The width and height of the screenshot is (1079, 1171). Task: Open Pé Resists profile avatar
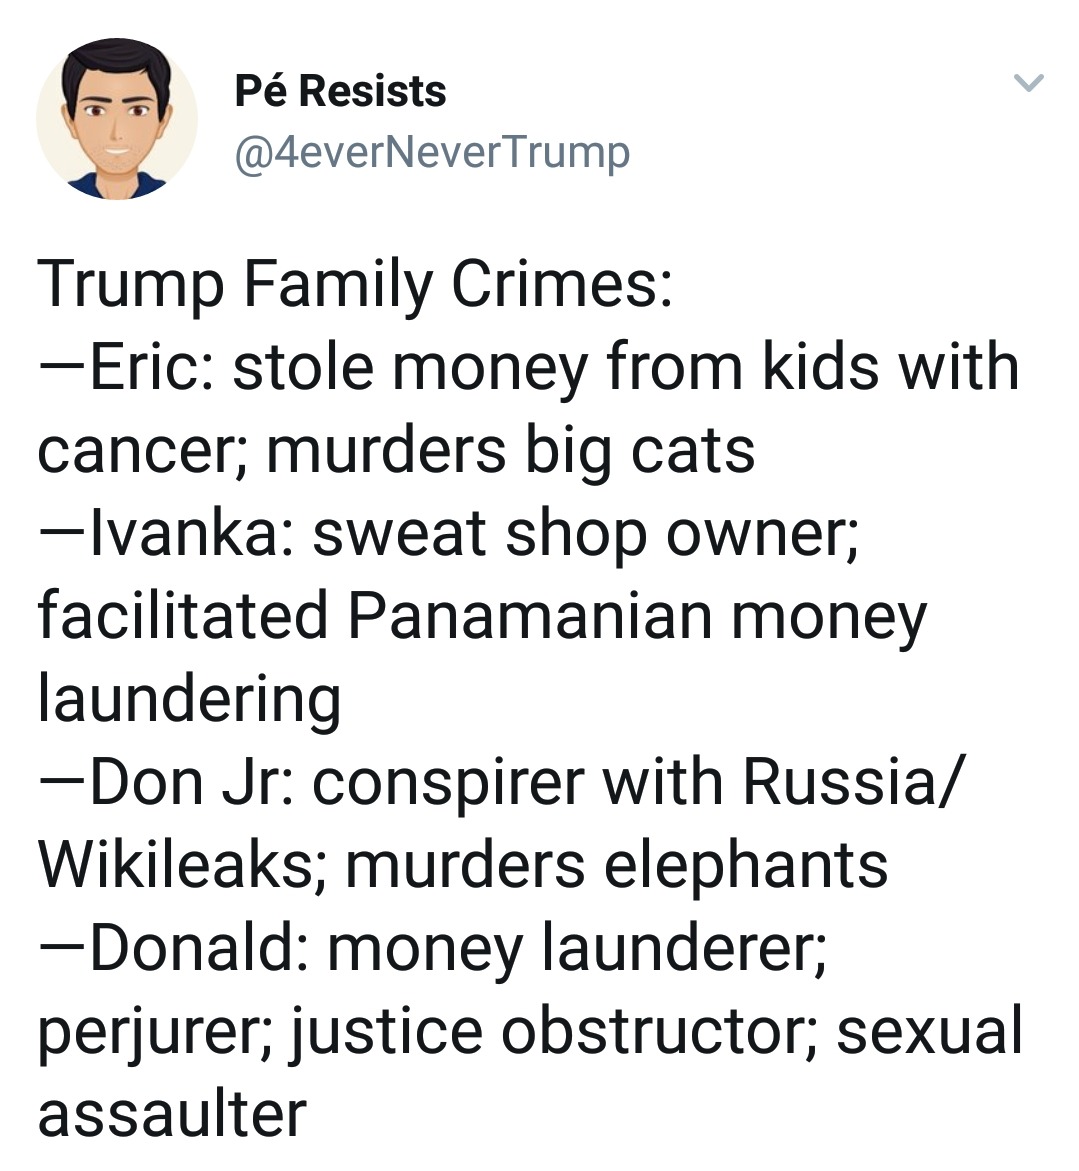point(116,119)
